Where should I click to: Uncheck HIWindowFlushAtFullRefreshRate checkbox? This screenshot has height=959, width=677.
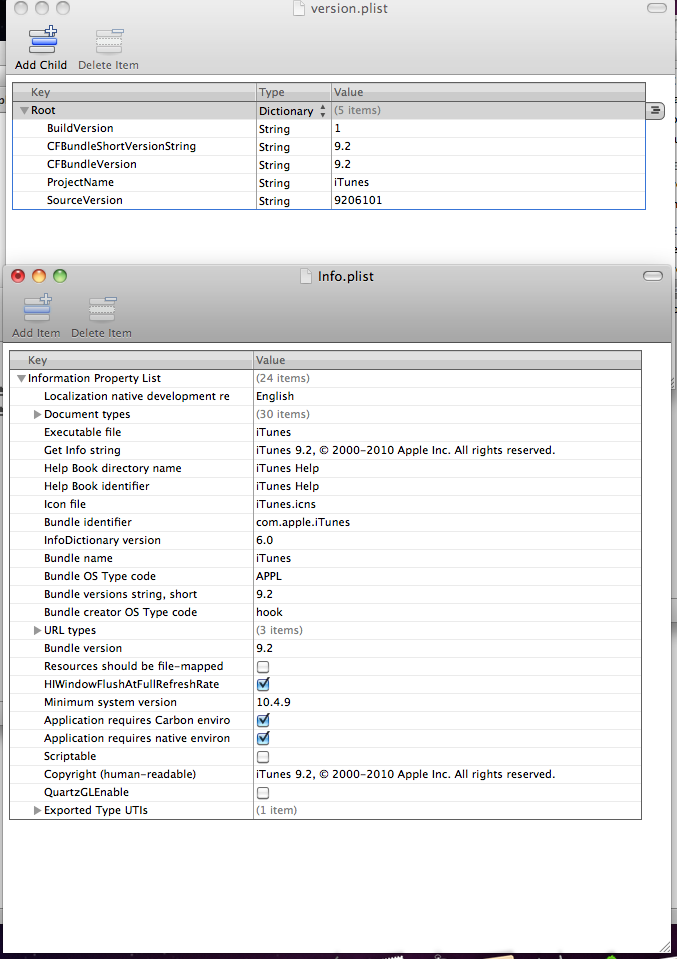pyautogui.click(x=263, y=684)
